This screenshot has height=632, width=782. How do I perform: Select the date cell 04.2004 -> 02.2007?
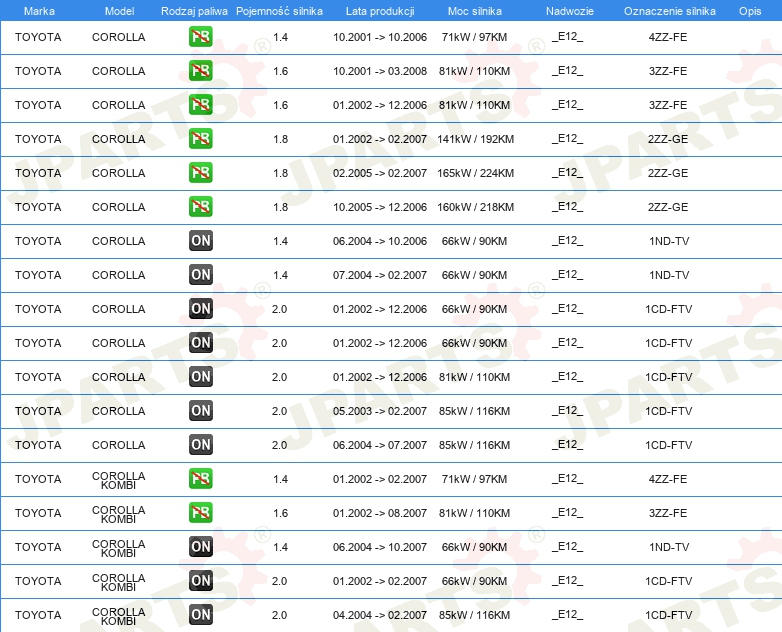tap(380, 615)
